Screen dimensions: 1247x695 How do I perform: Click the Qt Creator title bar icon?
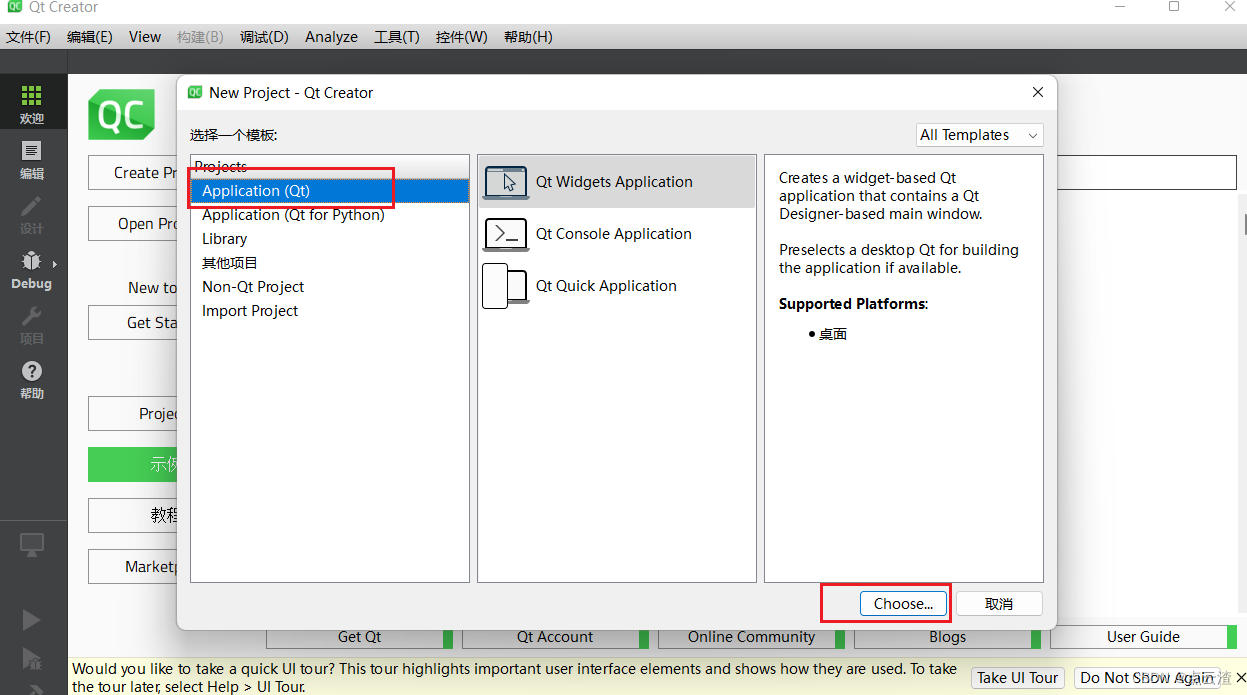(14, 7)
